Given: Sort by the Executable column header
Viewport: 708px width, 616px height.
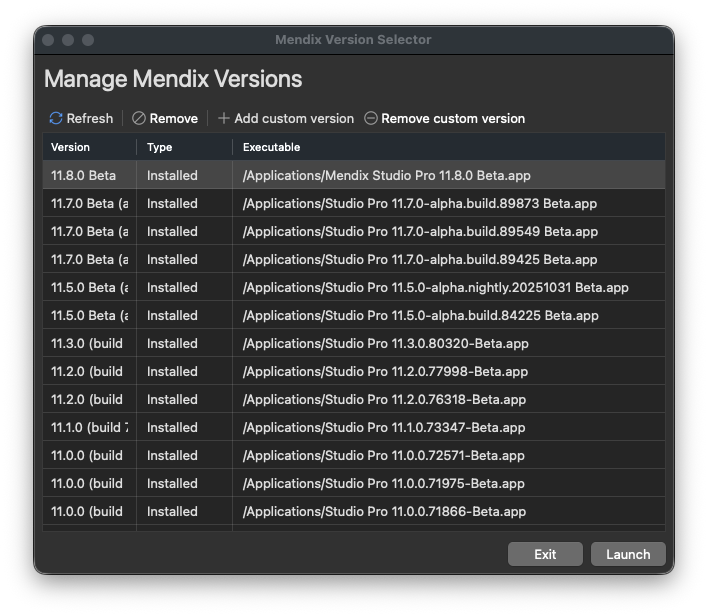Looking at the screenshot, I should click(271, 147).
